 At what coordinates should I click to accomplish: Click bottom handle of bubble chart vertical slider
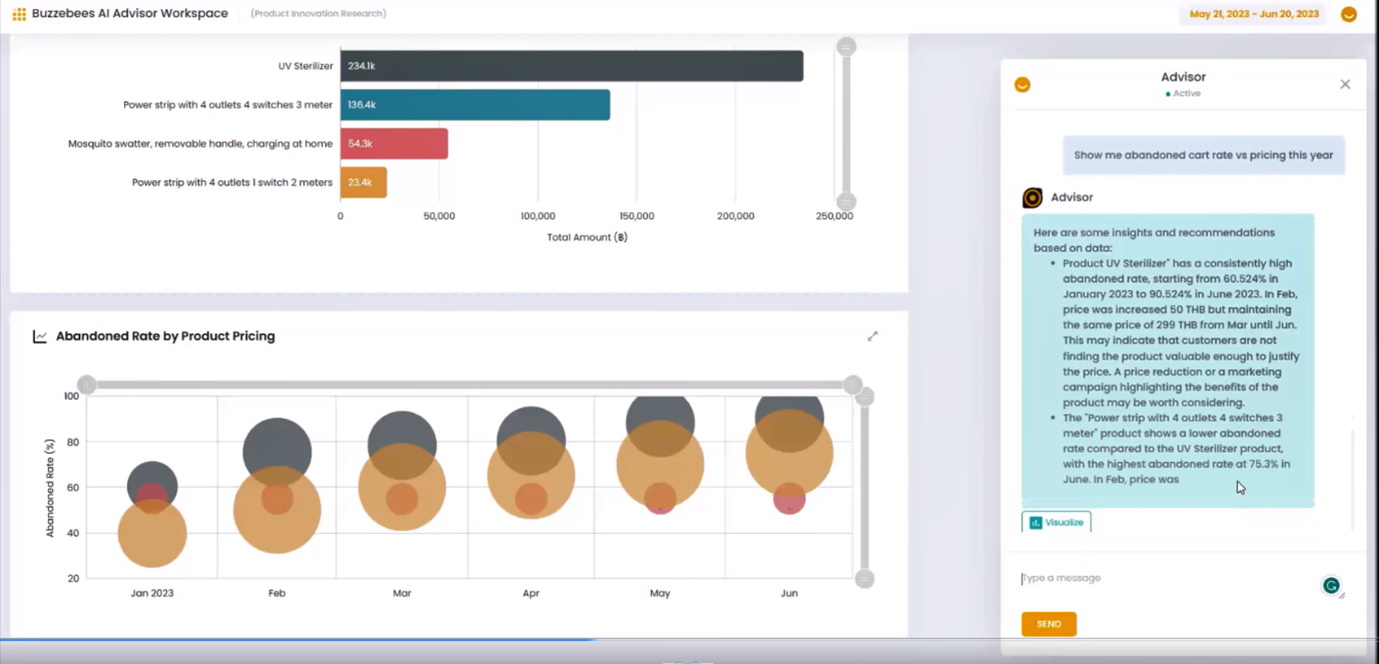(x=865, y=579)
